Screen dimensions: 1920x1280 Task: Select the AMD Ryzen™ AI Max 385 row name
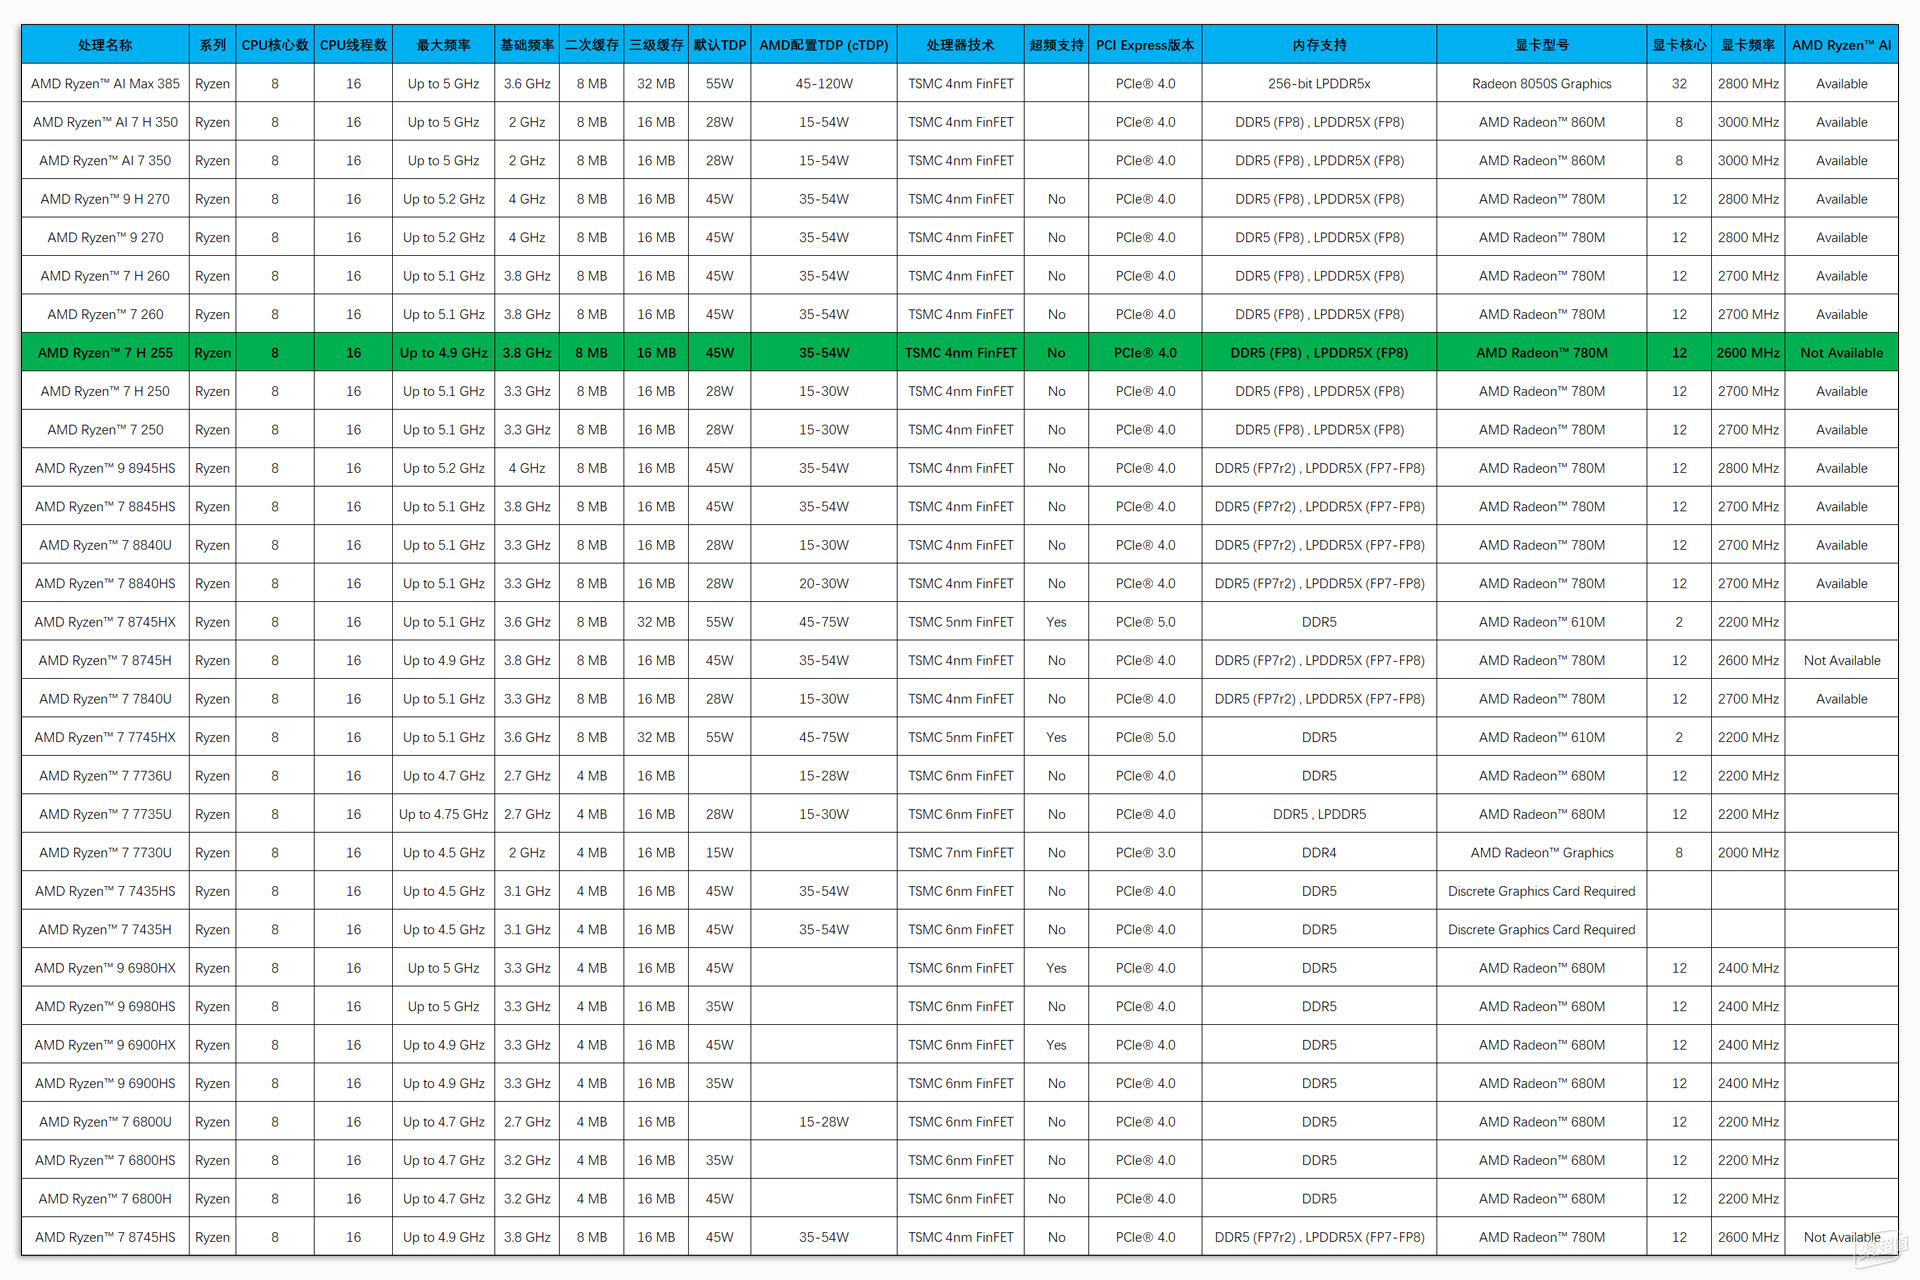(105, 84)
